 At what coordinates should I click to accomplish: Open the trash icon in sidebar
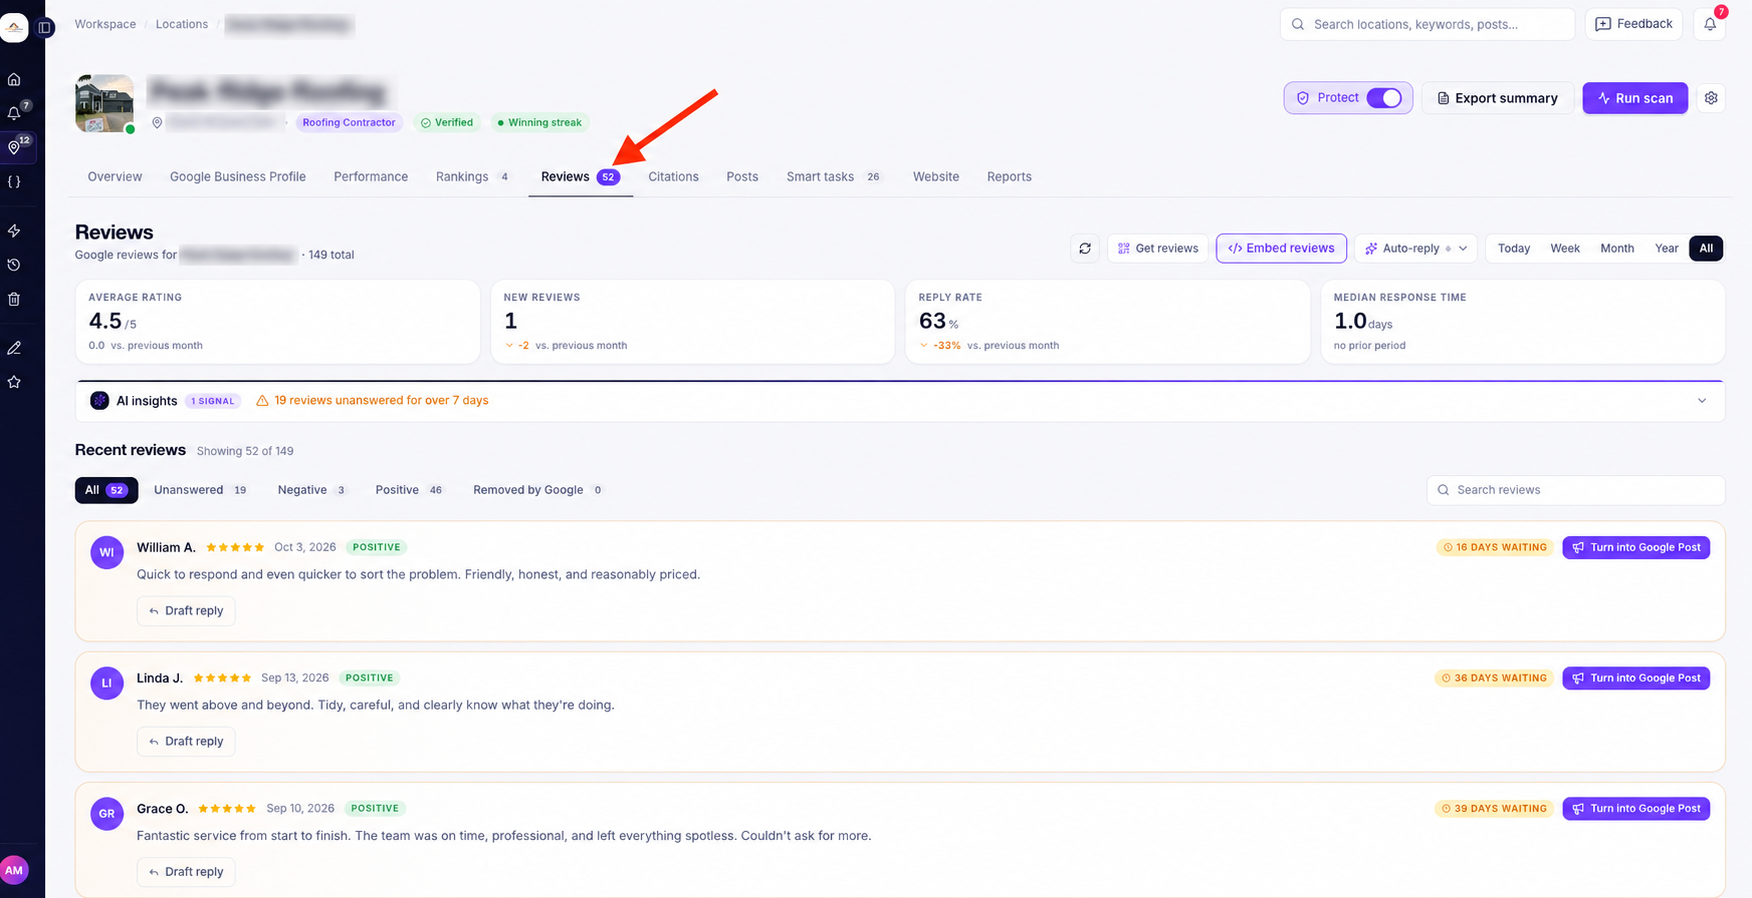coord(14,299)
